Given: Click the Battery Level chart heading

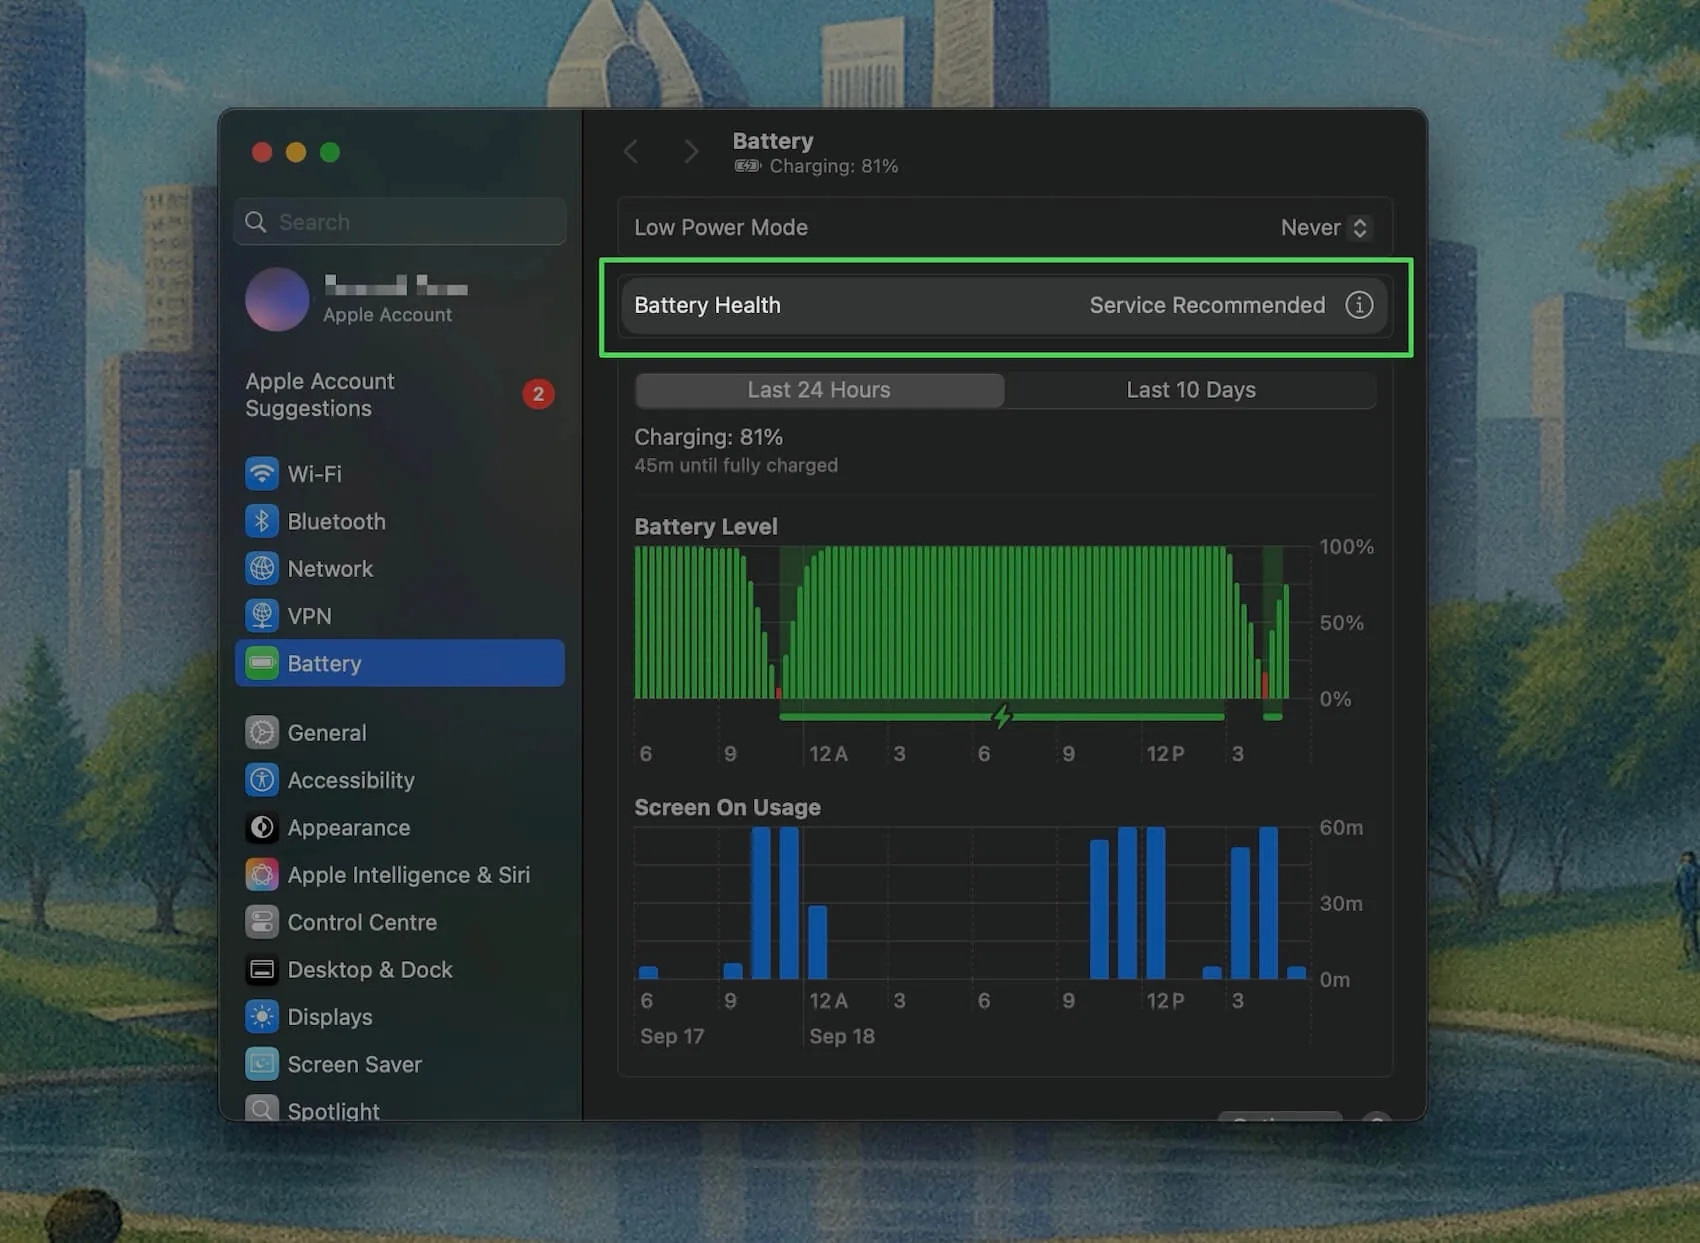Looking at the screenshot, I should [706, 526].
